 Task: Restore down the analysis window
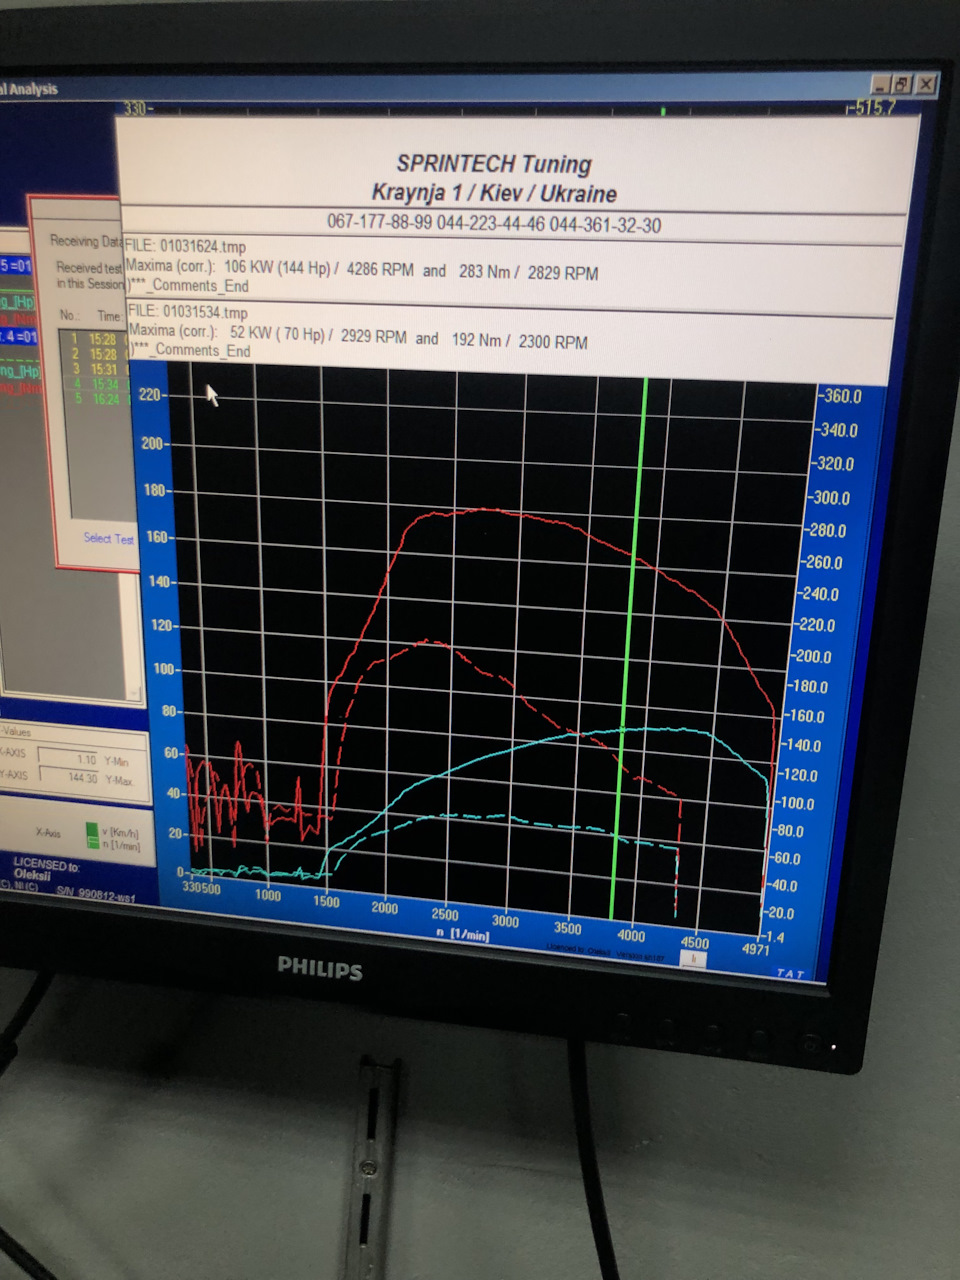[x=902, y=85]
